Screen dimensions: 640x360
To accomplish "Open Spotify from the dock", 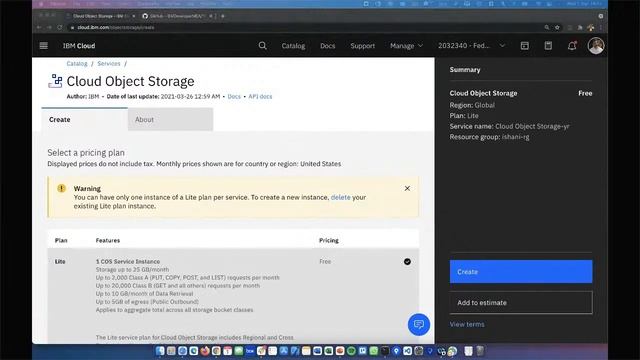I will 351,351.
